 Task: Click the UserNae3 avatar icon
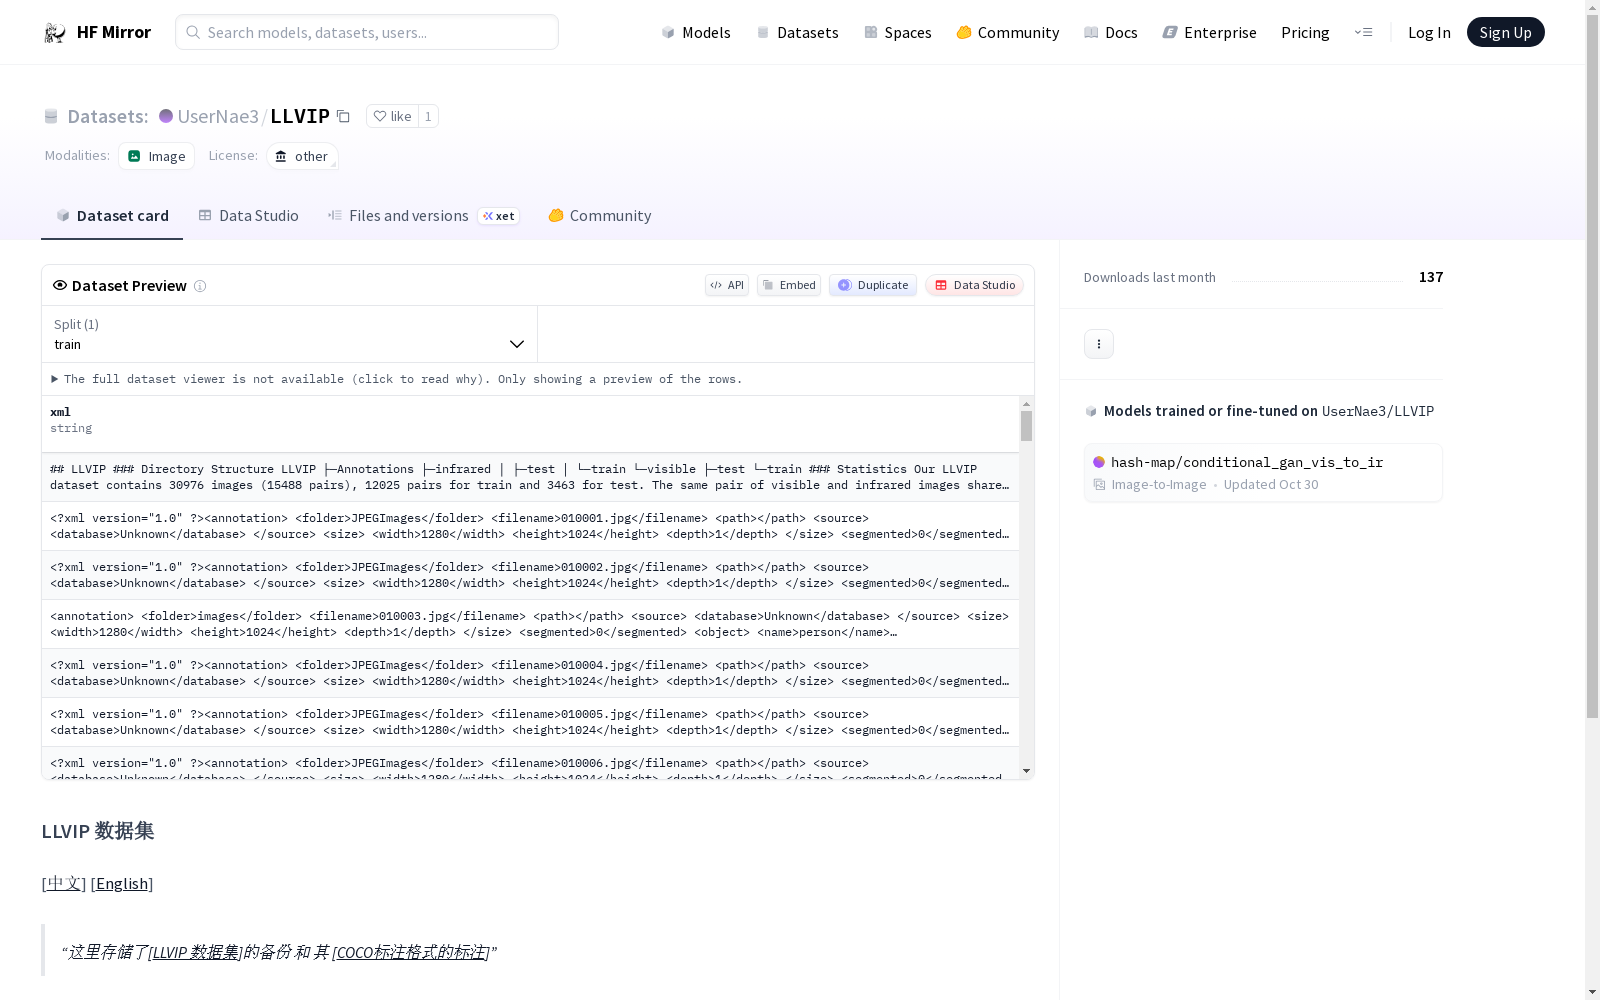(166, 116)
